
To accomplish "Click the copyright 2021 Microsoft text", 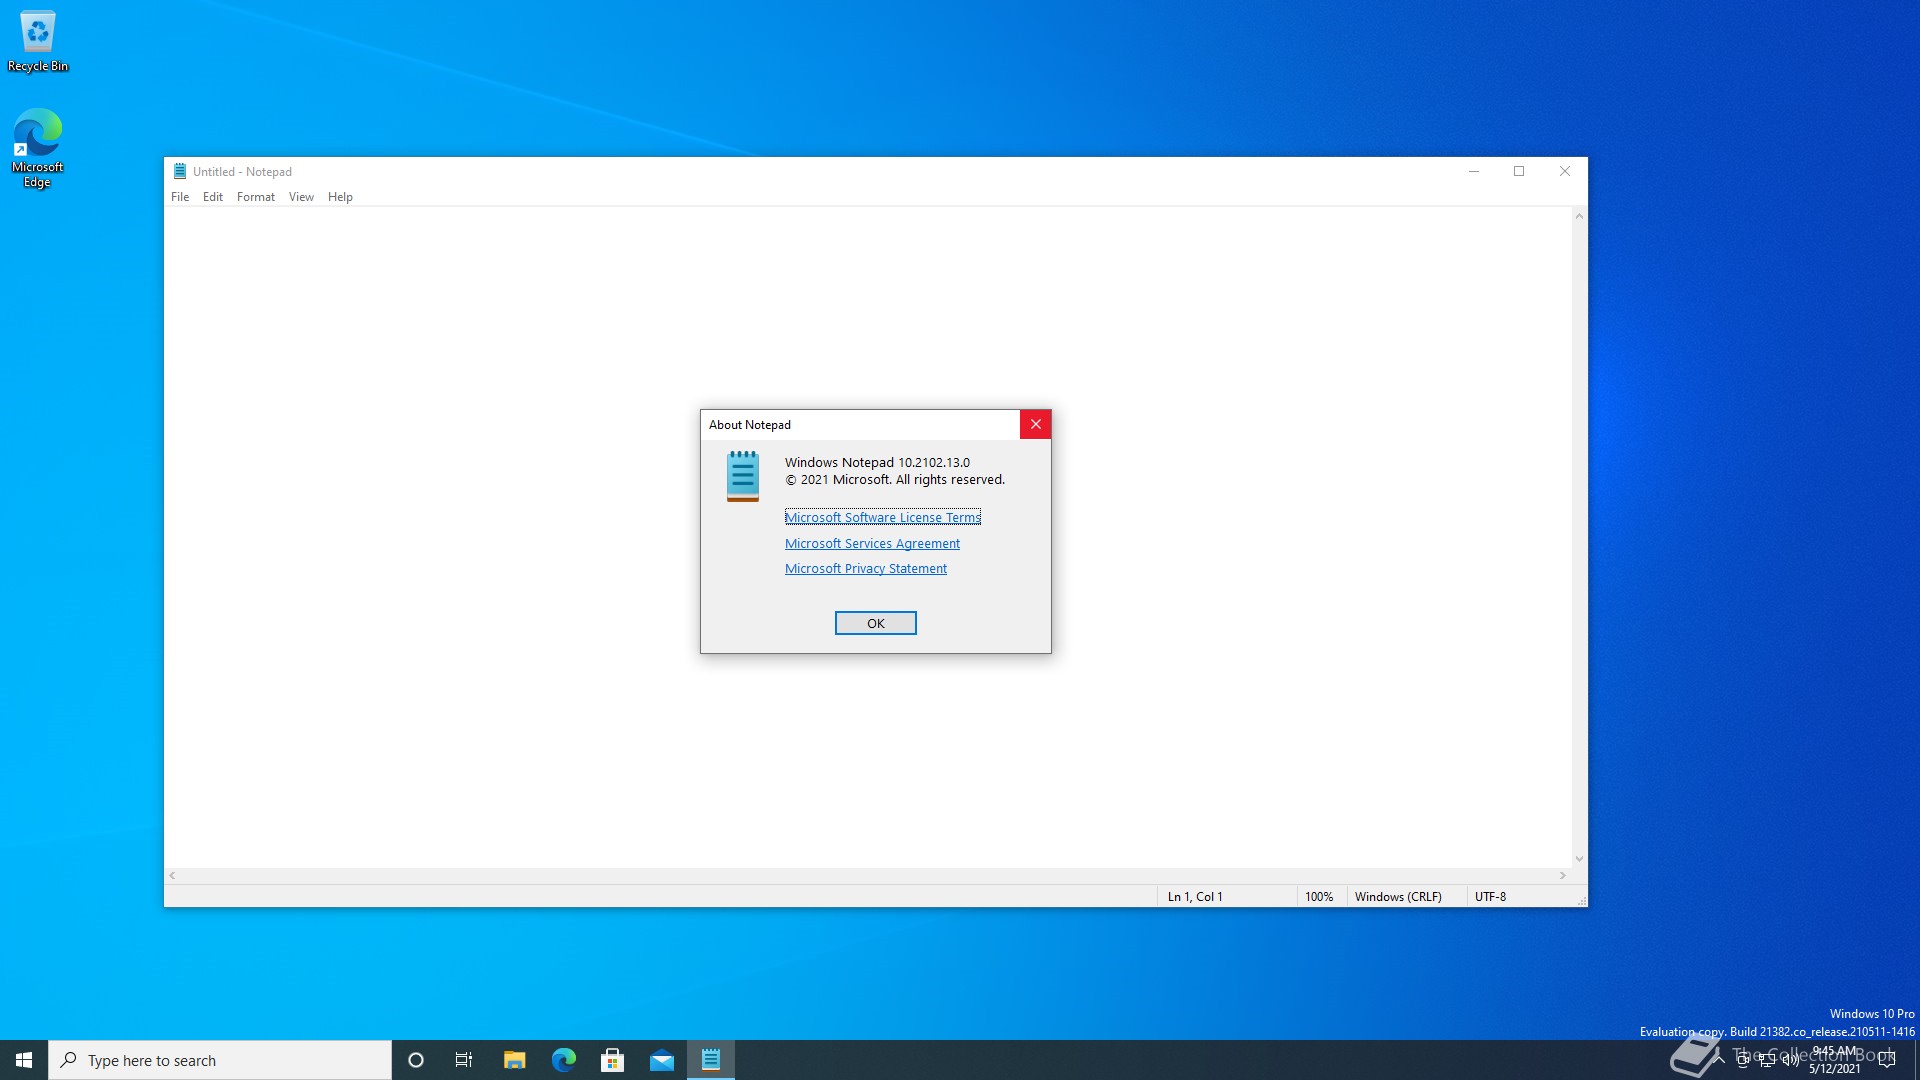I will point(895,480).
